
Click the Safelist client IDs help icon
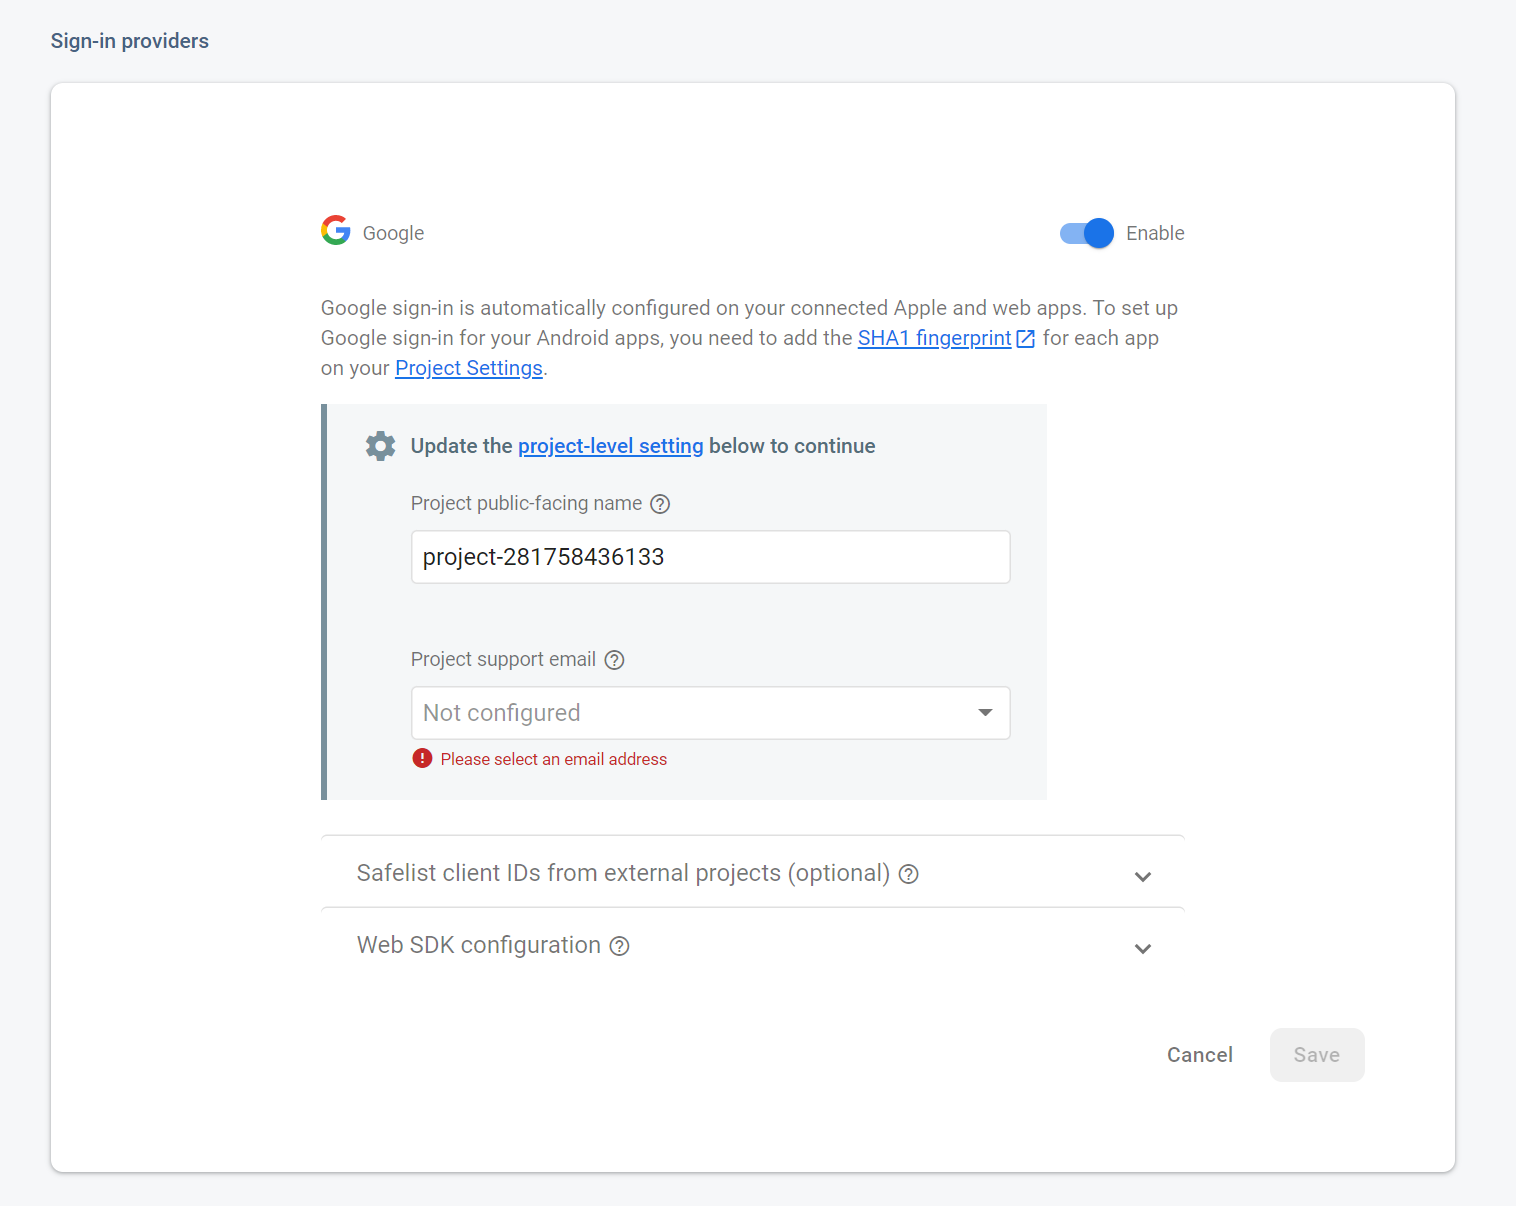909,873
